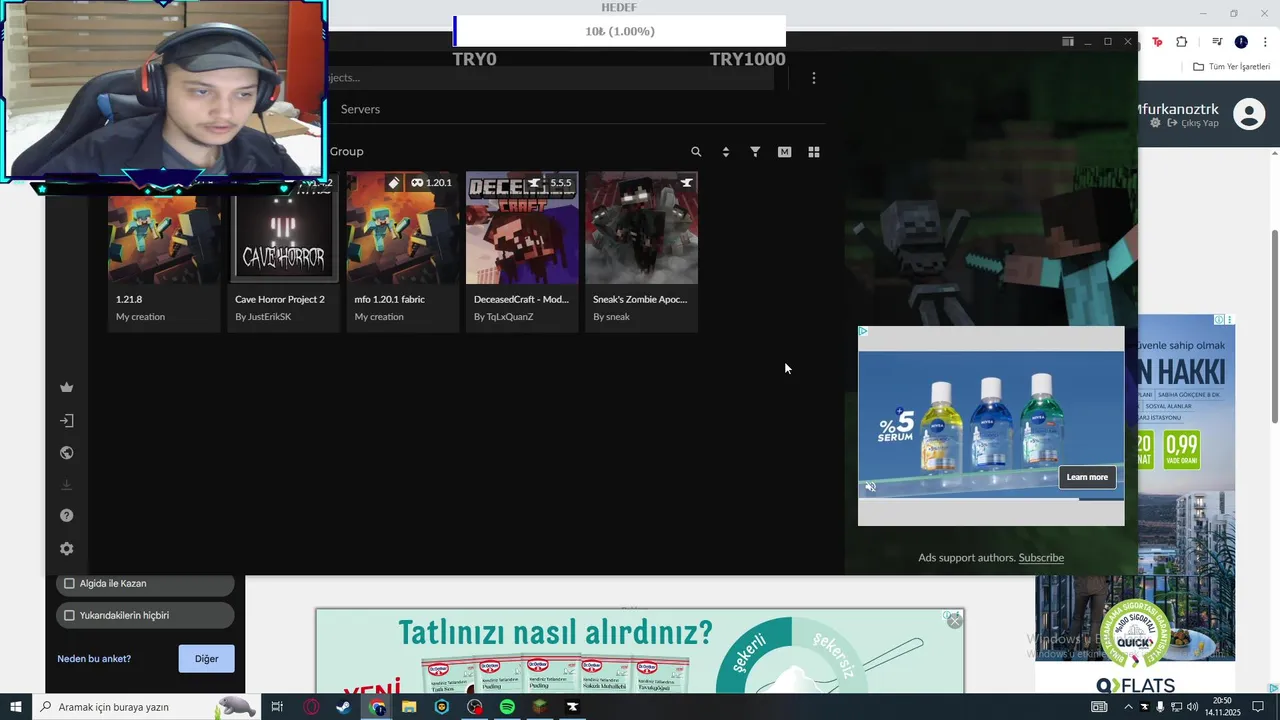Click Learn more on the Nivea ad
The image size is (1280, 720).
click(1087, 477)
